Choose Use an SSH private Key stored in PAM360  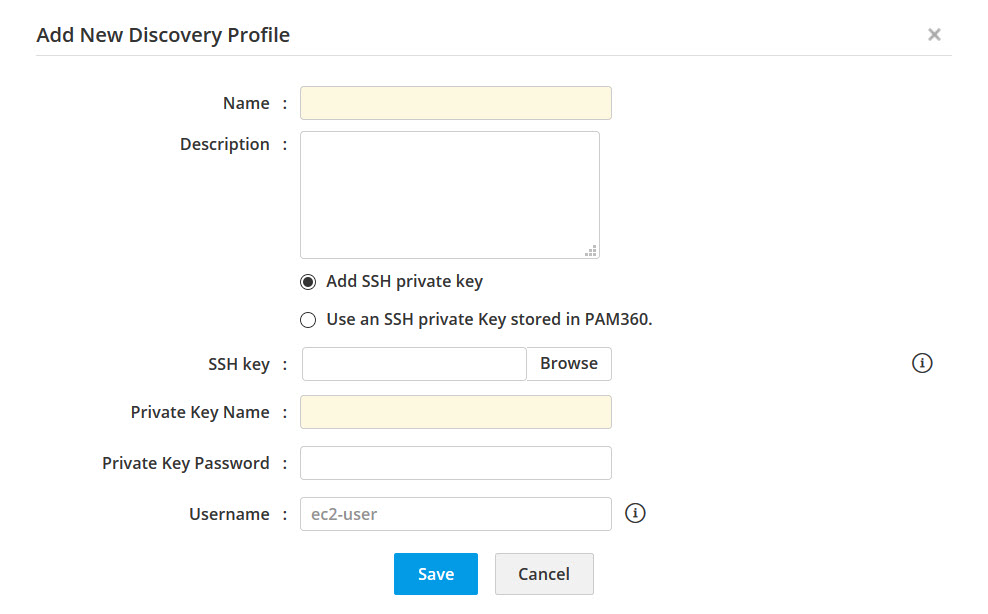point(308,320)
